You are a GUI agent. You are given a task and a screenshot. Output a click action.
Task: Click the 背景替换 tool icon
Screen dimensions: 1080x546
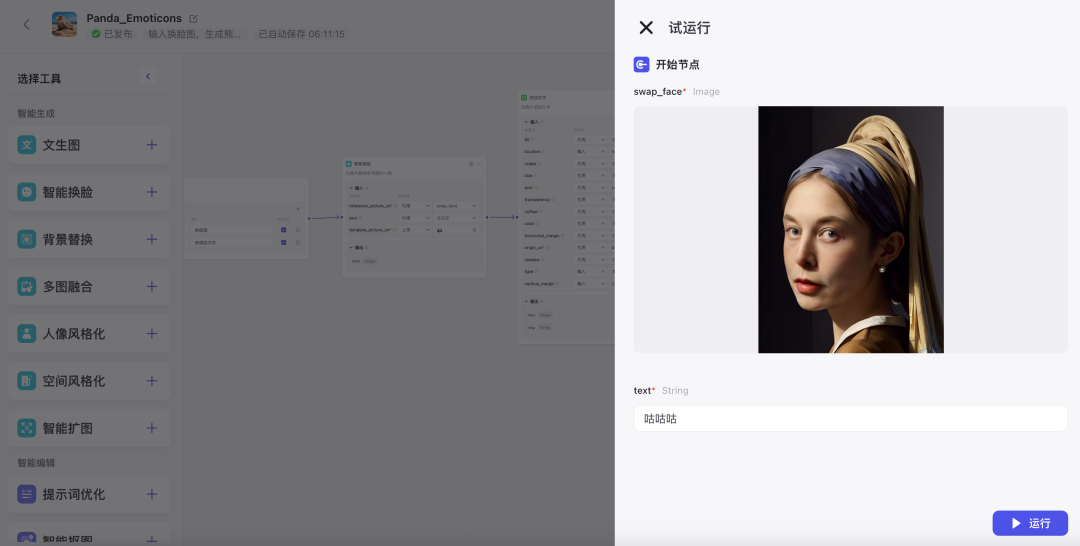point(26,239)
